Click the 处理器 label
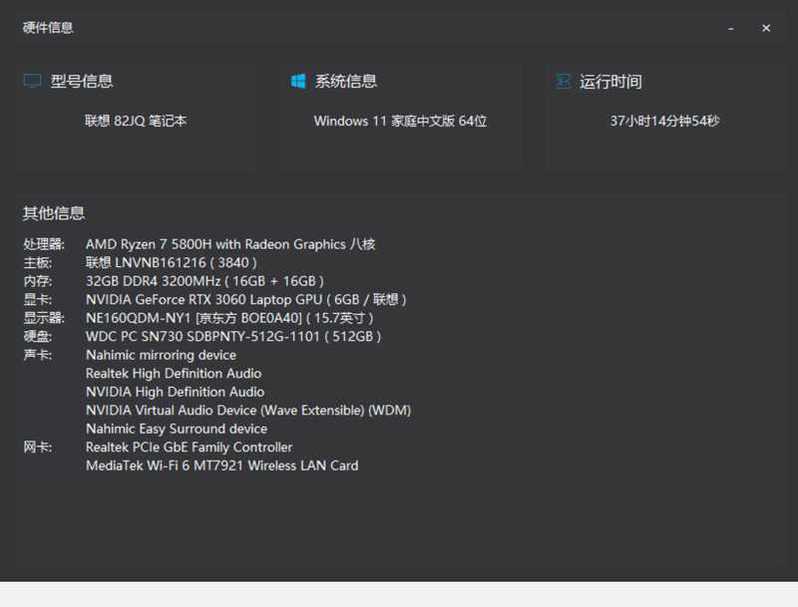798x607 pixels. tap(44, 244)
